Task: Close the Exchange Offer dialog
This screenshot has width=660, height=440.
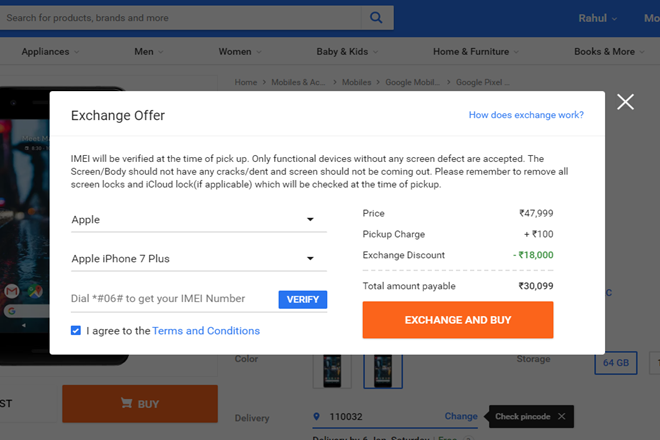Action: [x=626, y=102]
